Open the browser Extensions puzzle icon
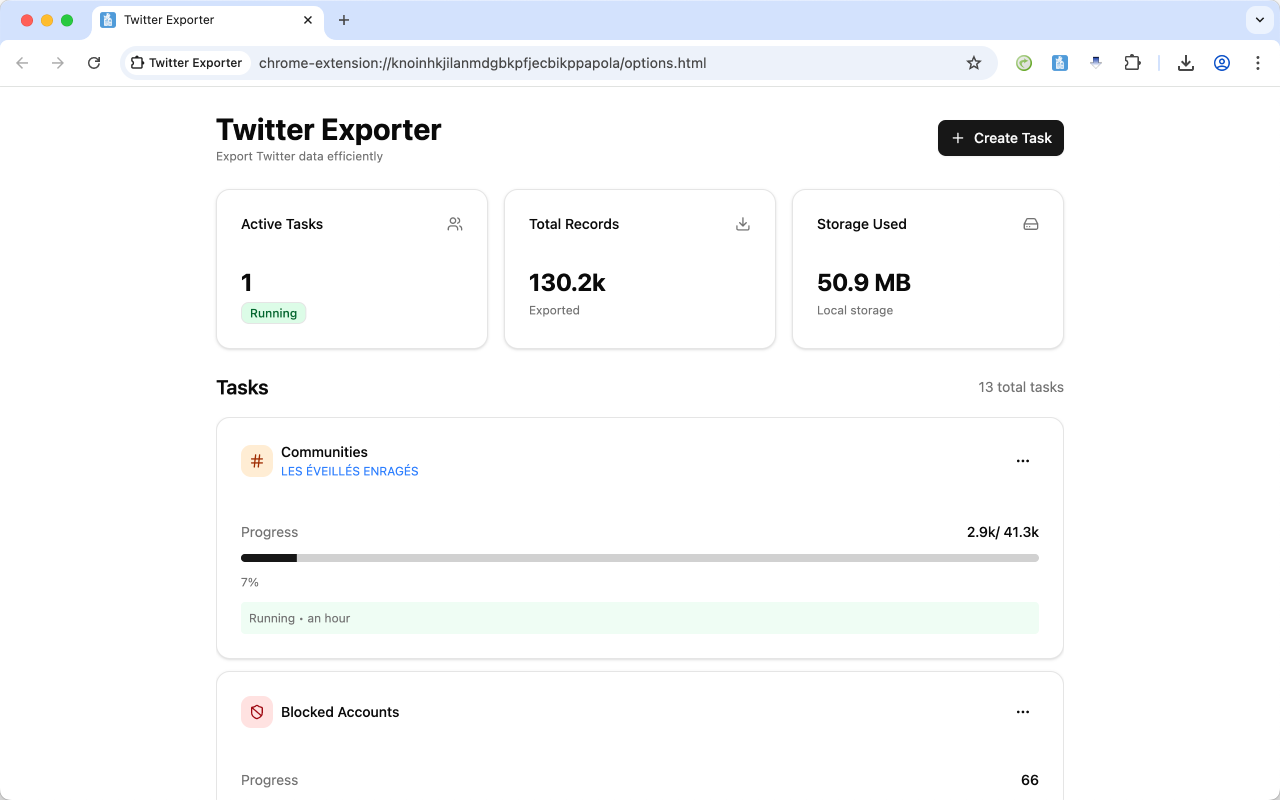Image resolution: width=1280 pixels, height=800 pixels. pos(1132,62)
